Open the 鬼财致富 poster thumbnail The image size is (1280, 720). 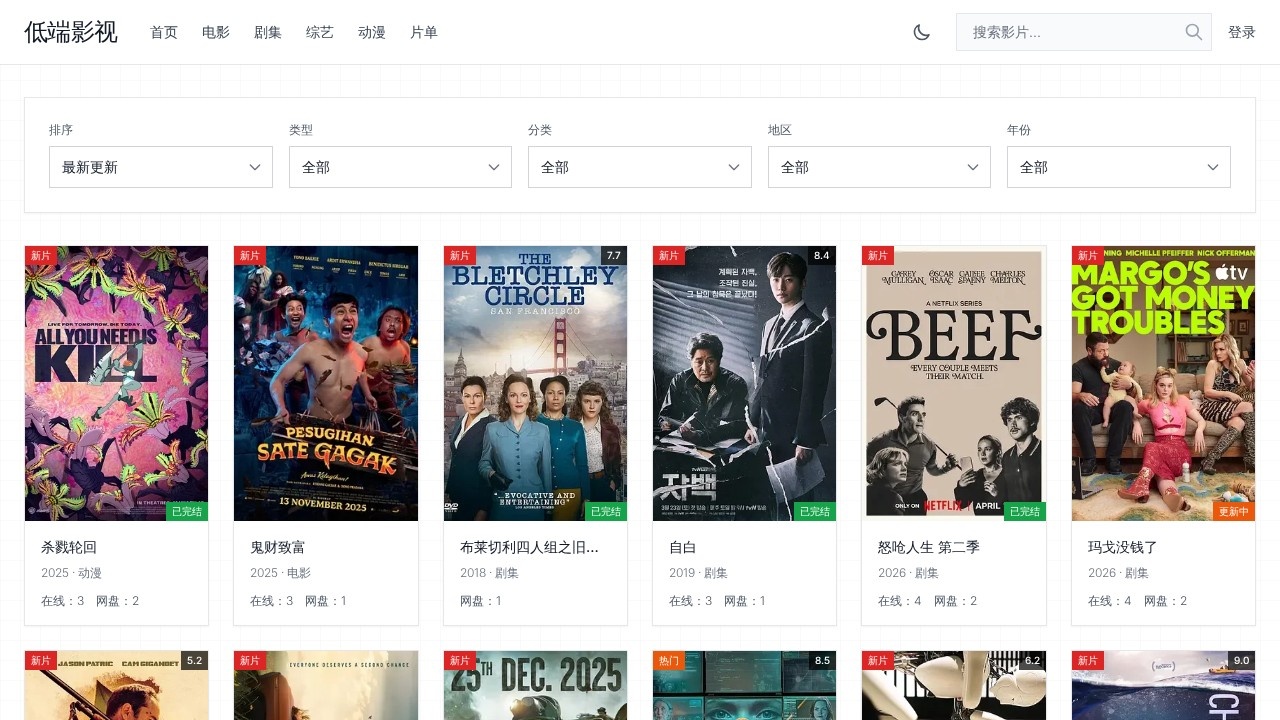326,383
